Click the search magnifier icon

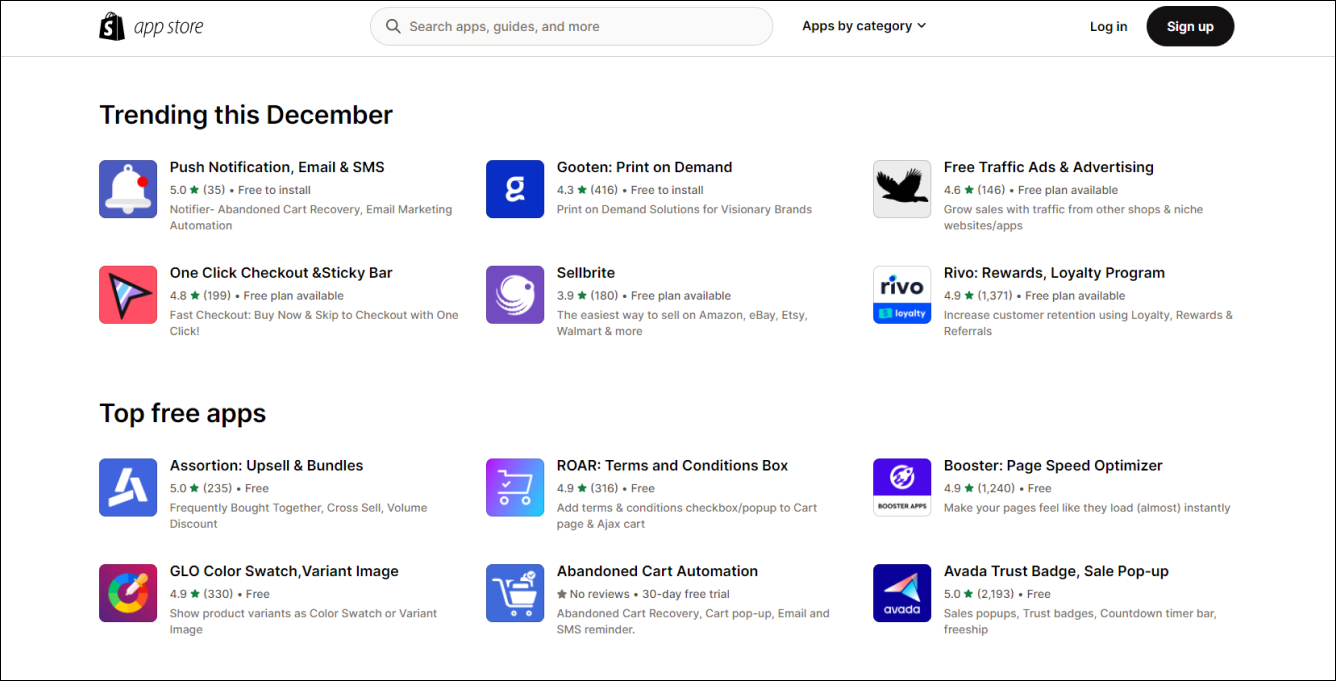tap(394, 27)
